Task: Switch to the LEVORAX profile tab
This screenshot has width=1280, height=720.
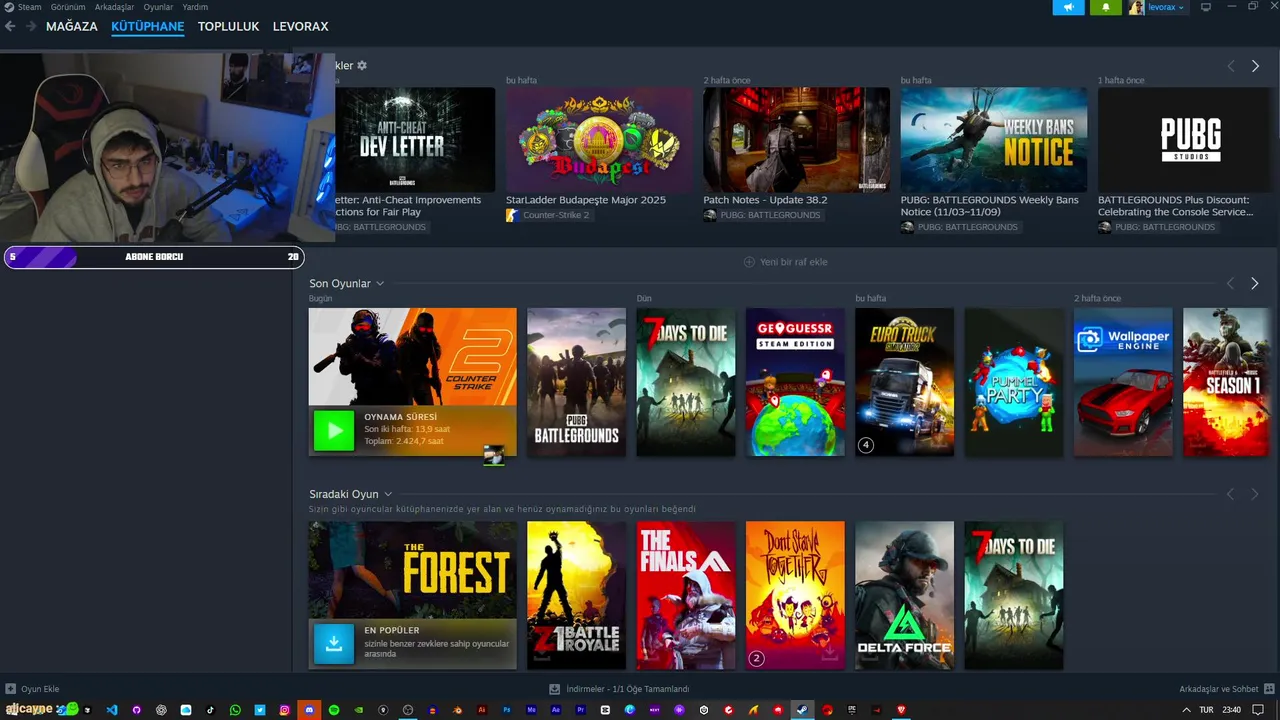Action: click(300, 27)
